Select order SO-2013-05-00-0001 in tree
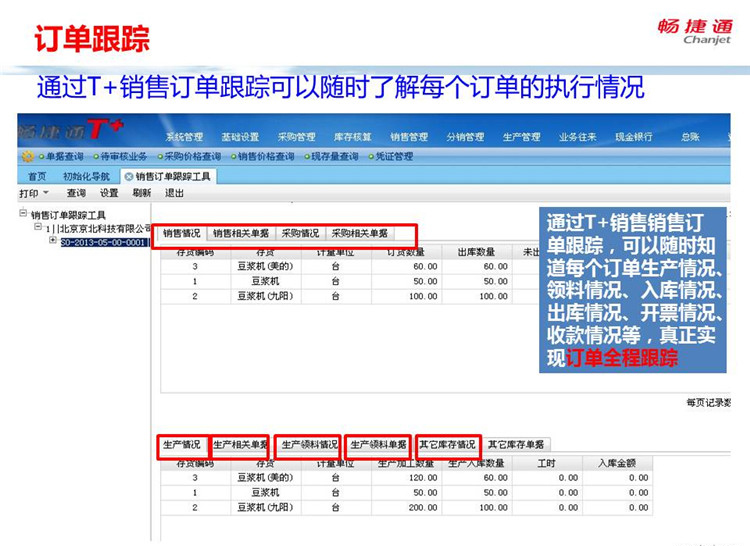 (x=104, y=242)
